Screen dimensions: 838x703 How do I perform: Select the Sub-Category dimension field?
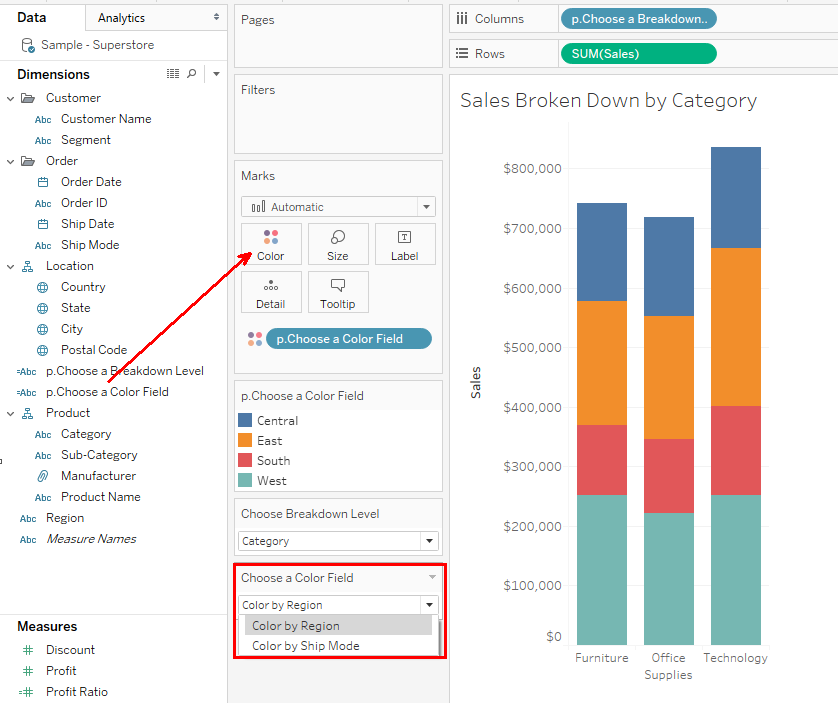point(99,455)
